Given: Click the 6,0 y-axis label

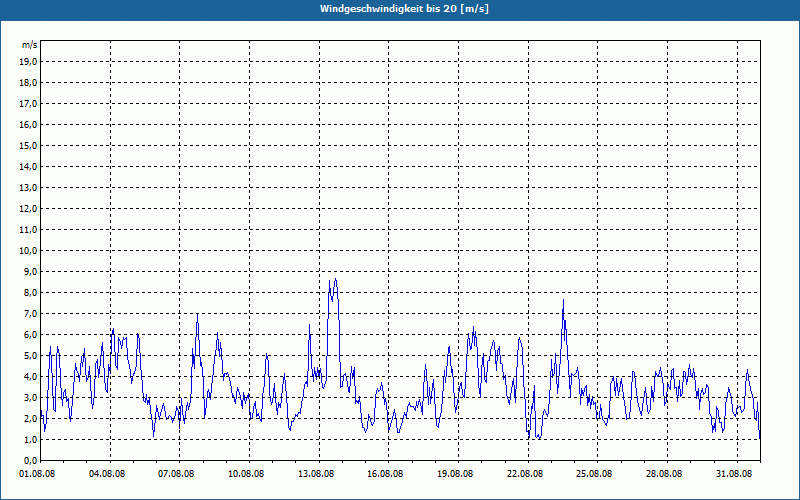Looking at the screenshot, I should coord(30,334).
